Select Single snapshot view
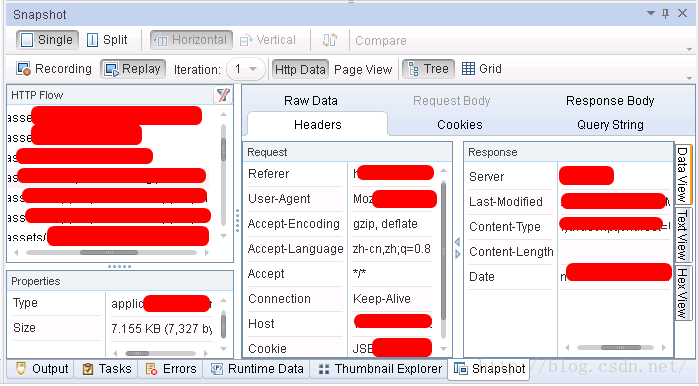Viewport: 699px width, 386px height. [x=47, y=40]
